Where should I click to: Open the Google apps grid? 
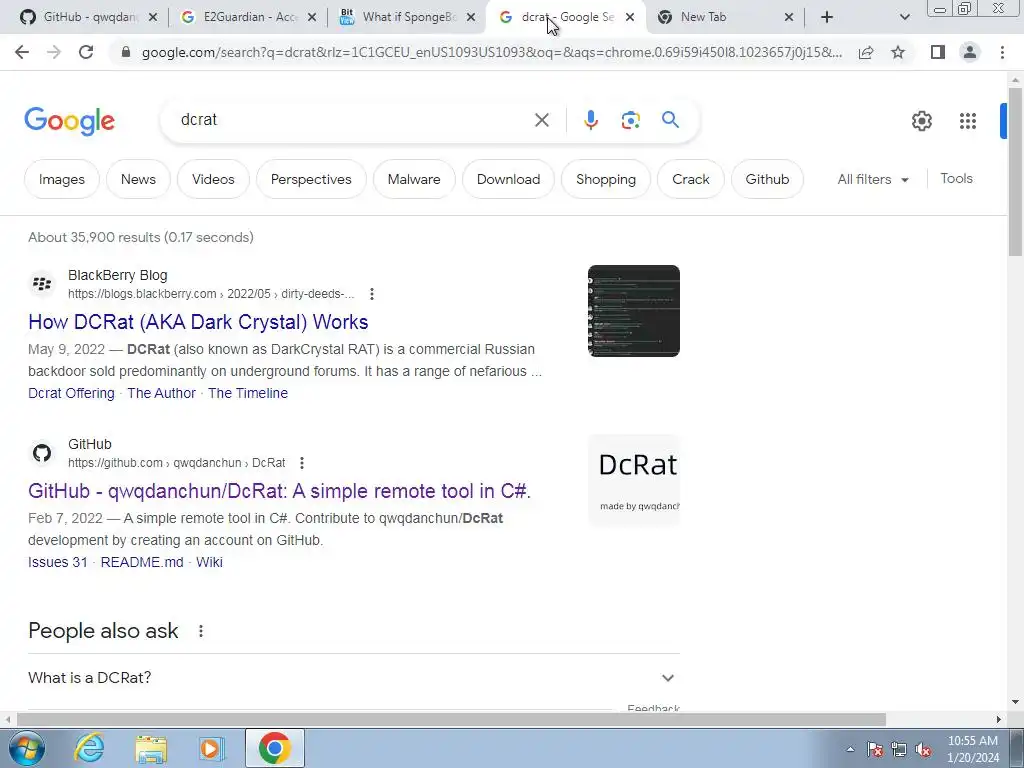(x=968, y=121)
